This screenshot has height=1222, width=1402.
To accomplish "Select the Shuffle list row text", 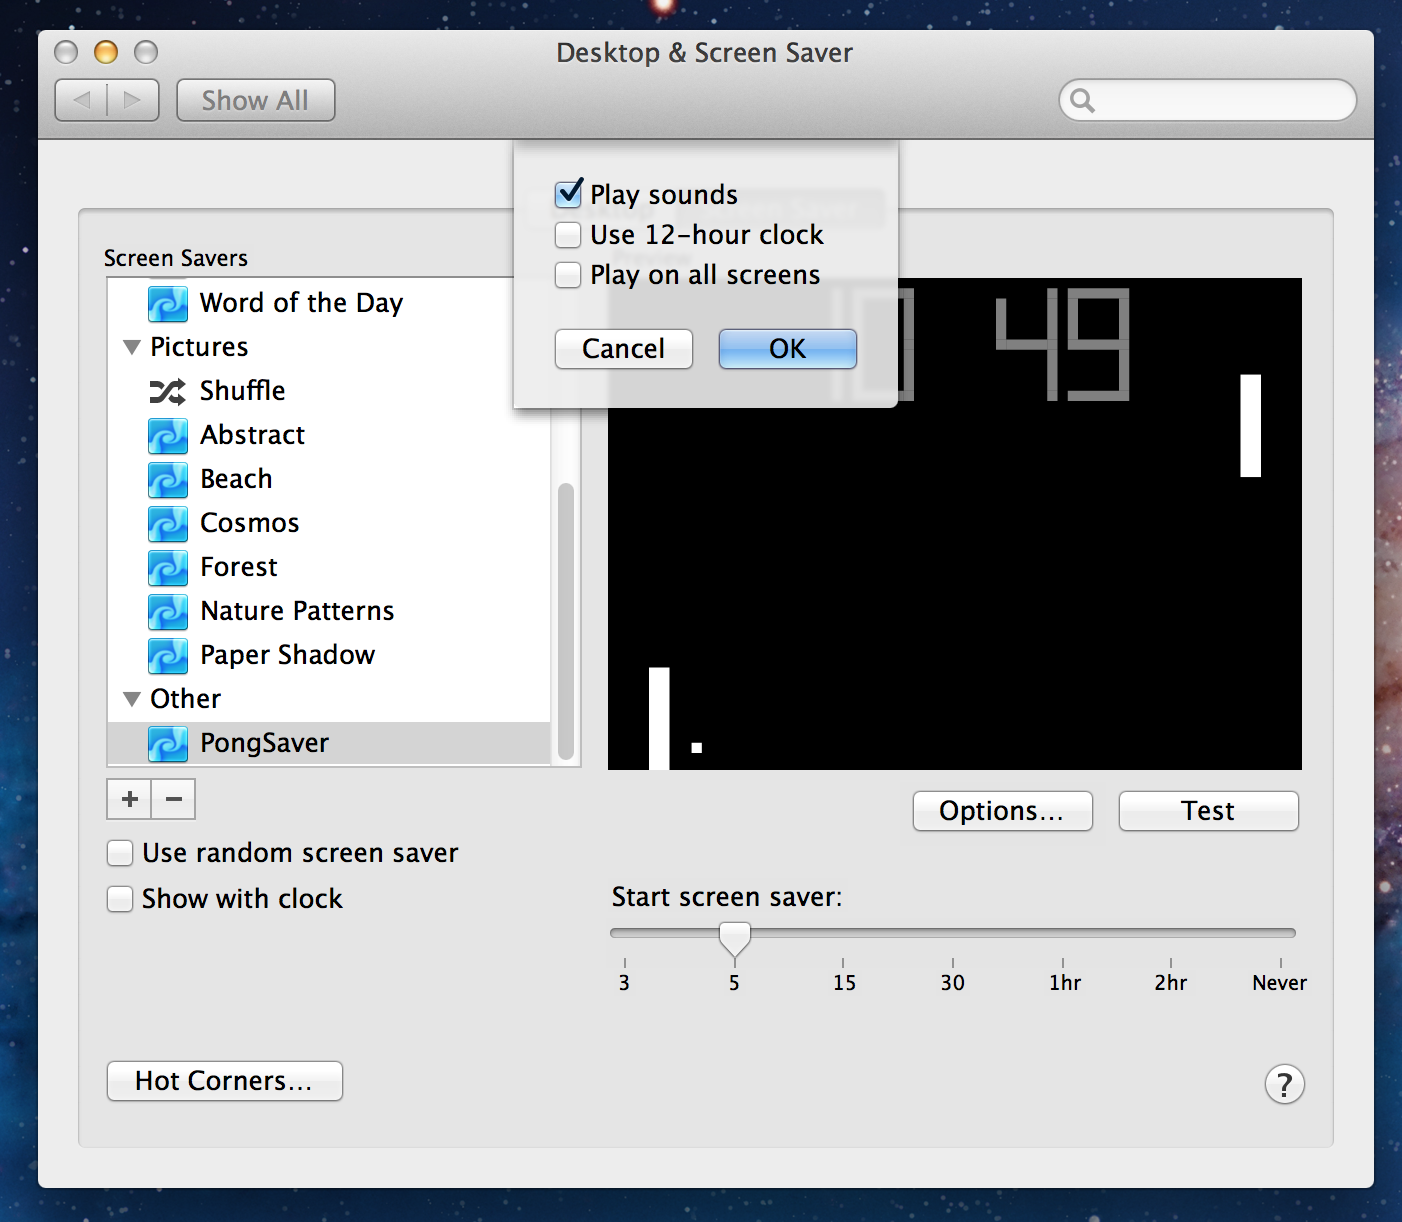I will click(242, 391).
